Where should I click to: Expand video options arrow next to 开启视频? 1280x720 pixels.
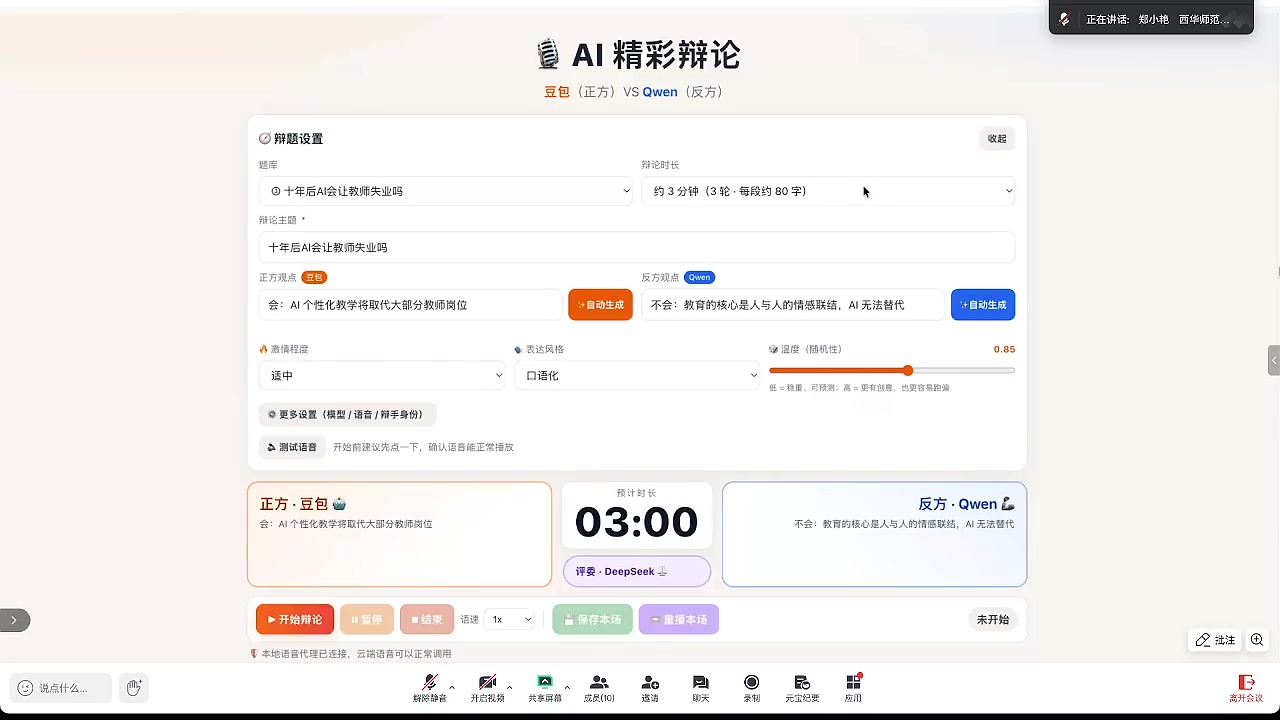click(x=509, y=687)
